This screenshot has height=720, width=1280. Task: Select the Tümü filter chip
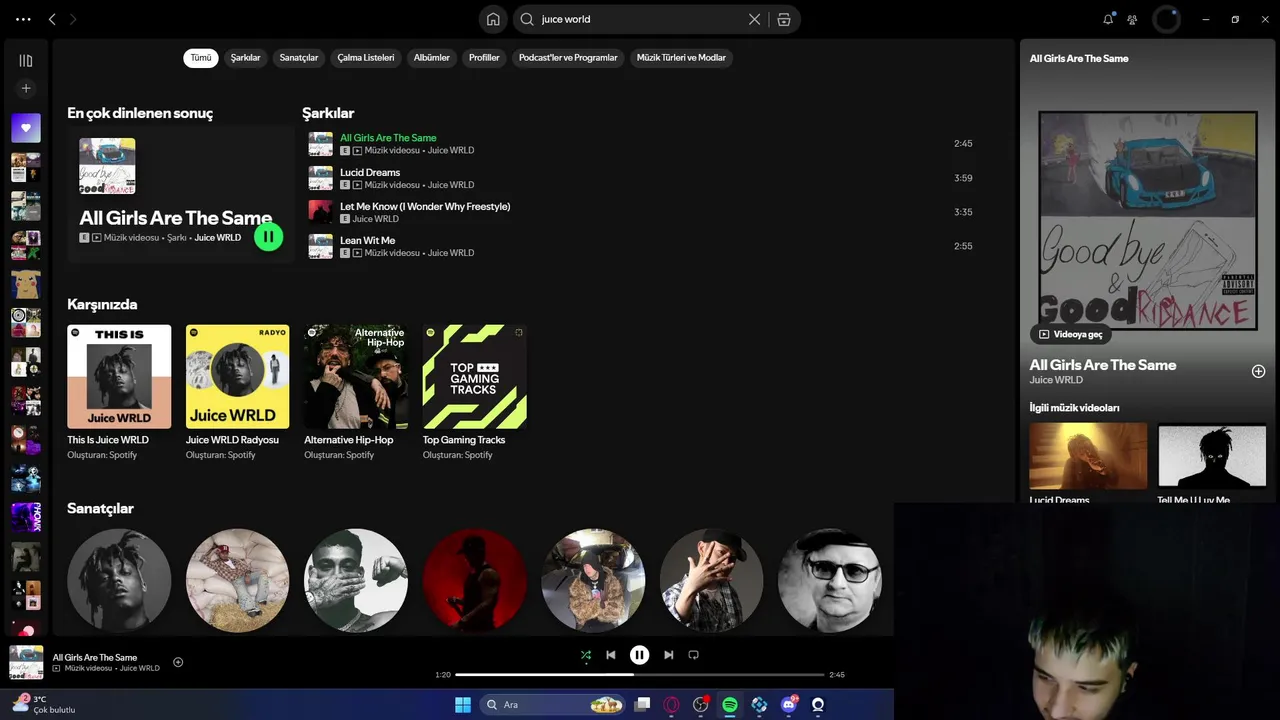[x=201, y=58]
